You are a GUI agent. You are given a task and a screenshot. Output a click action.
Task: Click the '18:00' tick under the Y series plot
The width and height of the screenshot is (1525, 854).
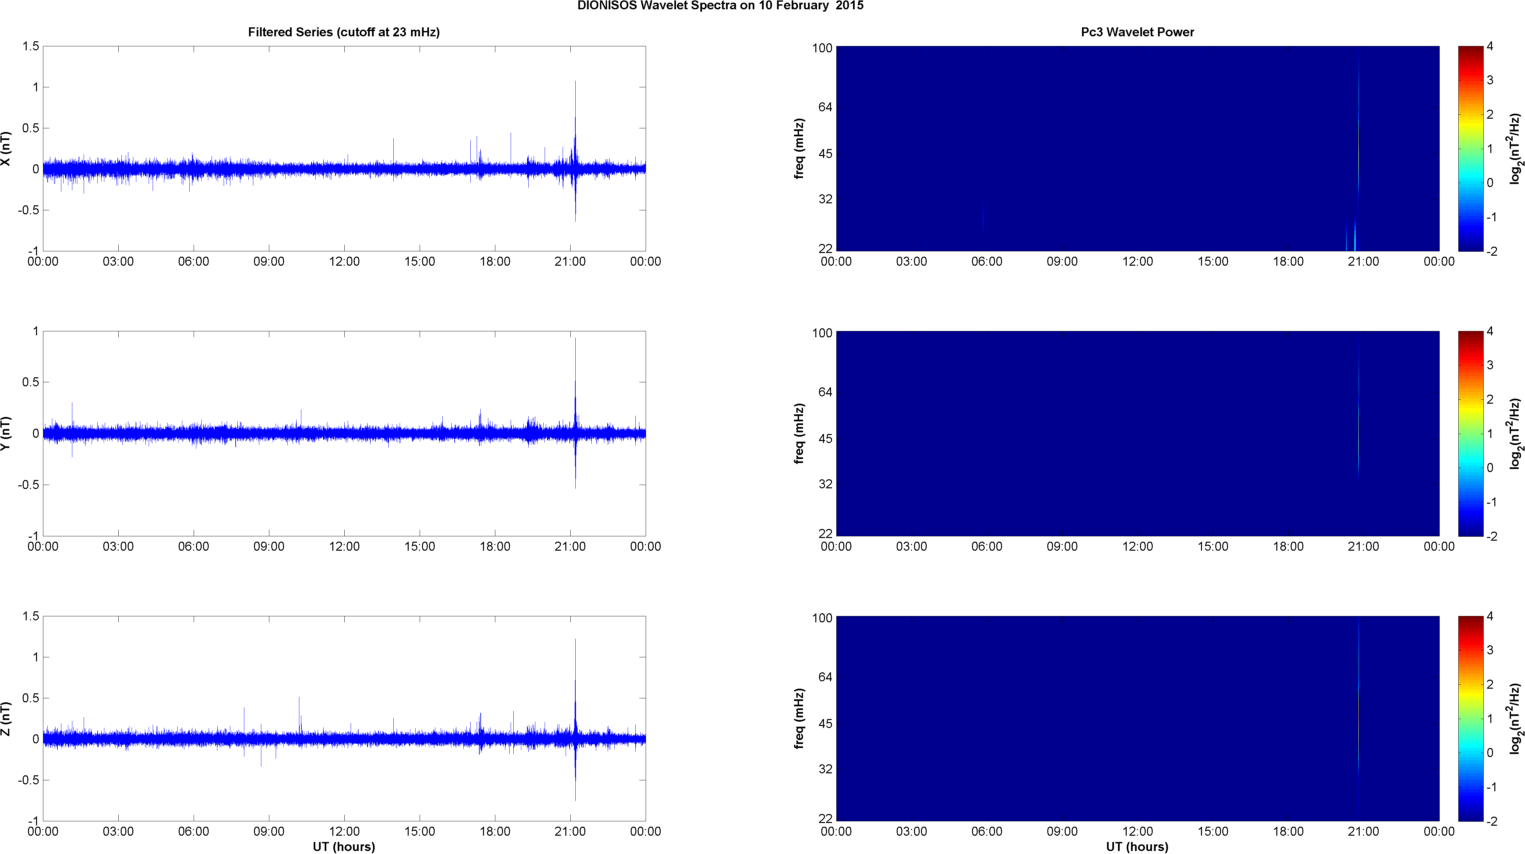495,547
